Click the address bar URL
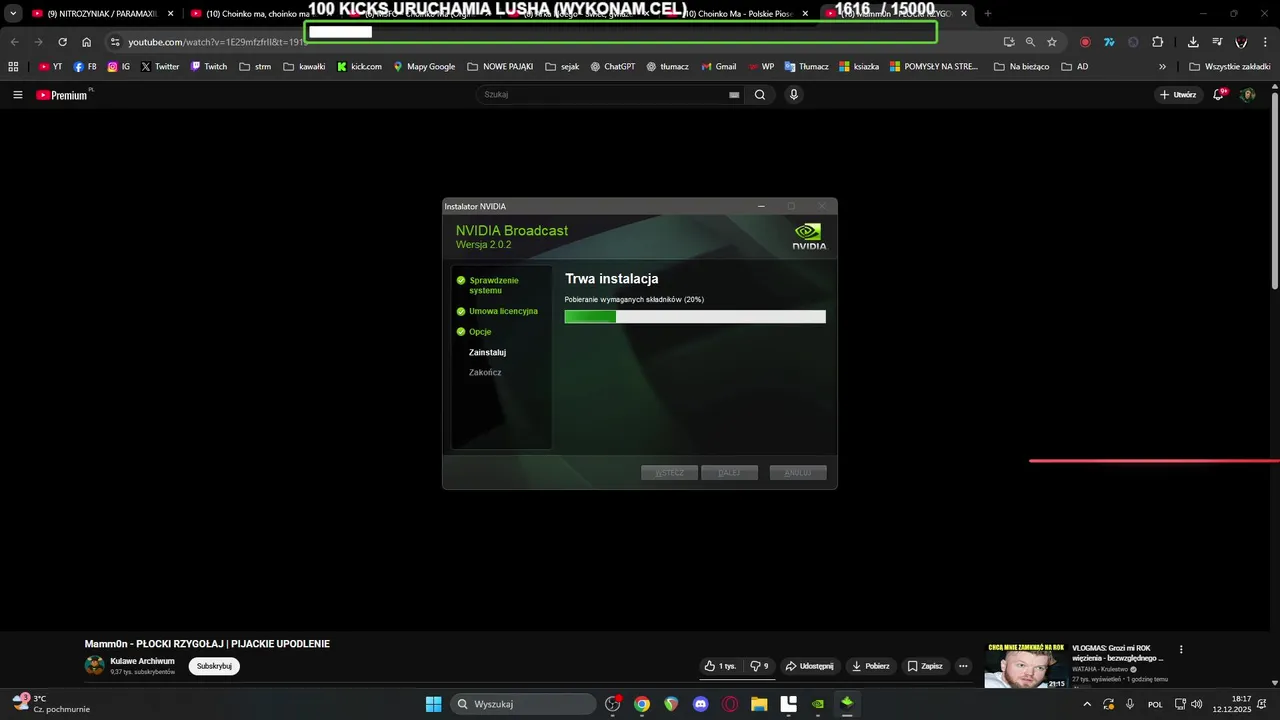 pos(217,42)
